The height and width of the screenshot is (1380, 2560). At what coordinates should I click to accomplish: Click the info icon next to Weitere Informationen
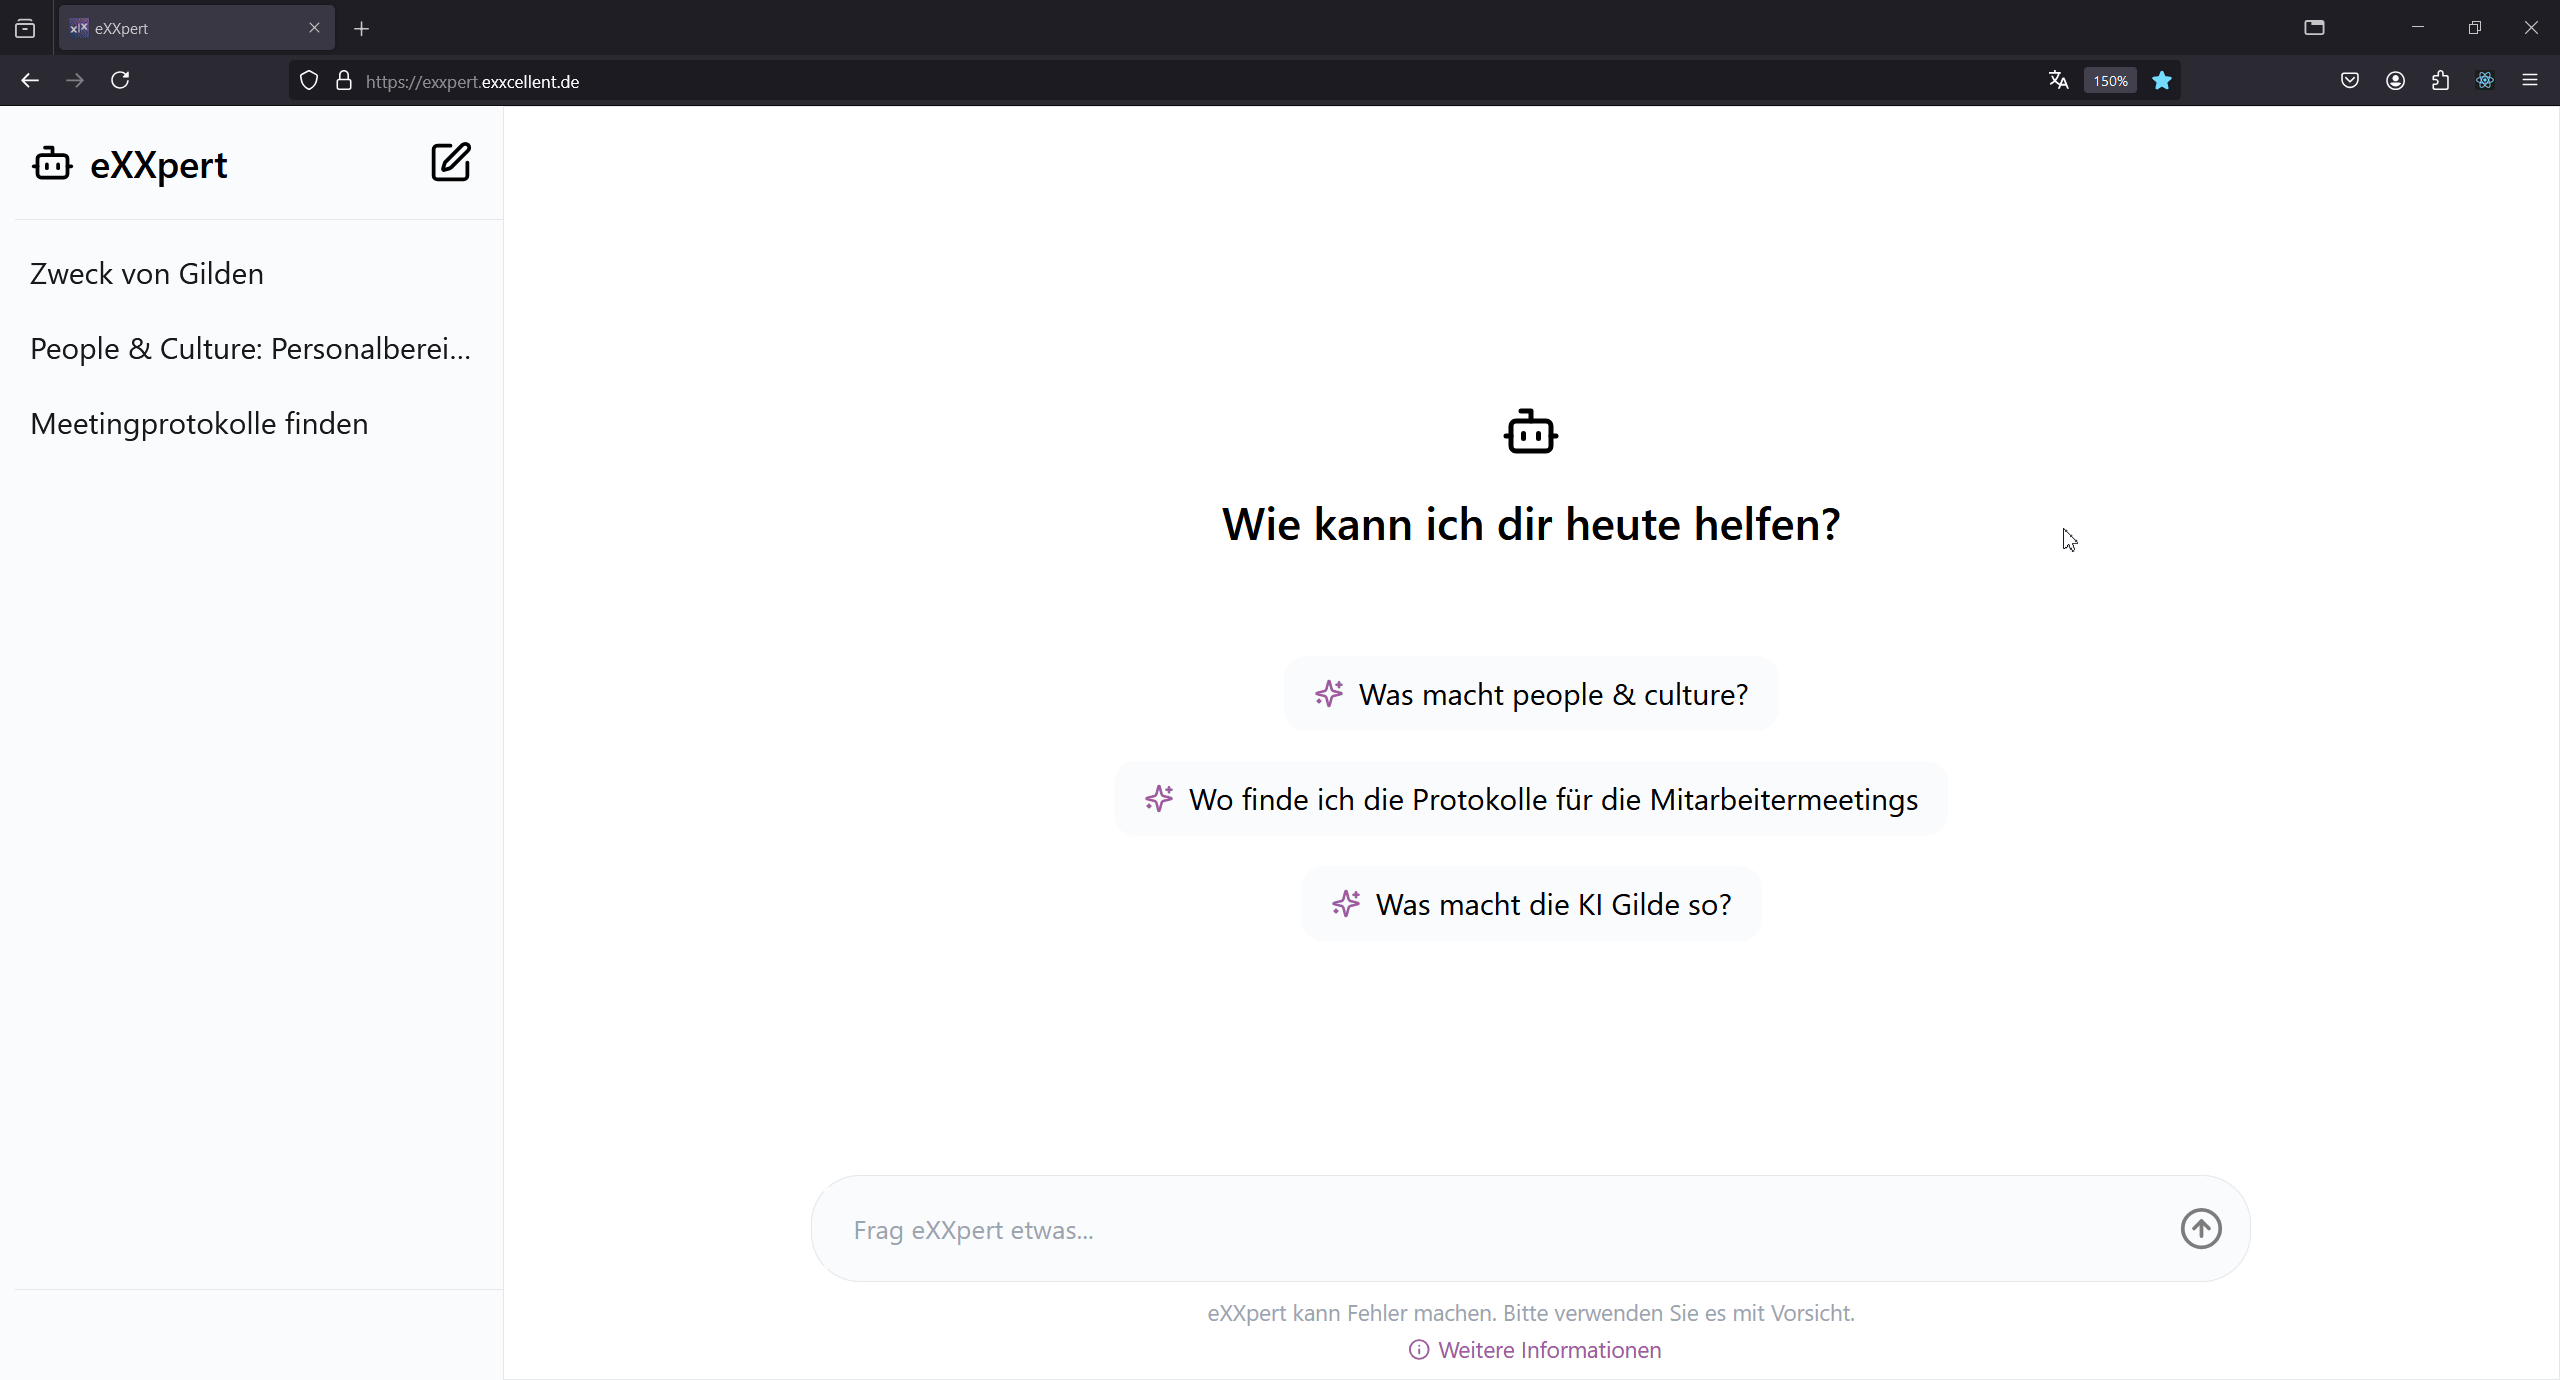(x=1418, y=1350)
